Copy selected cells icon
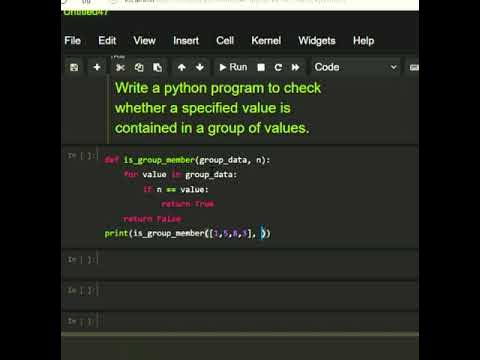Image resolution: width=480 pixels, height=360 pixels. click(x=139, y=67)
